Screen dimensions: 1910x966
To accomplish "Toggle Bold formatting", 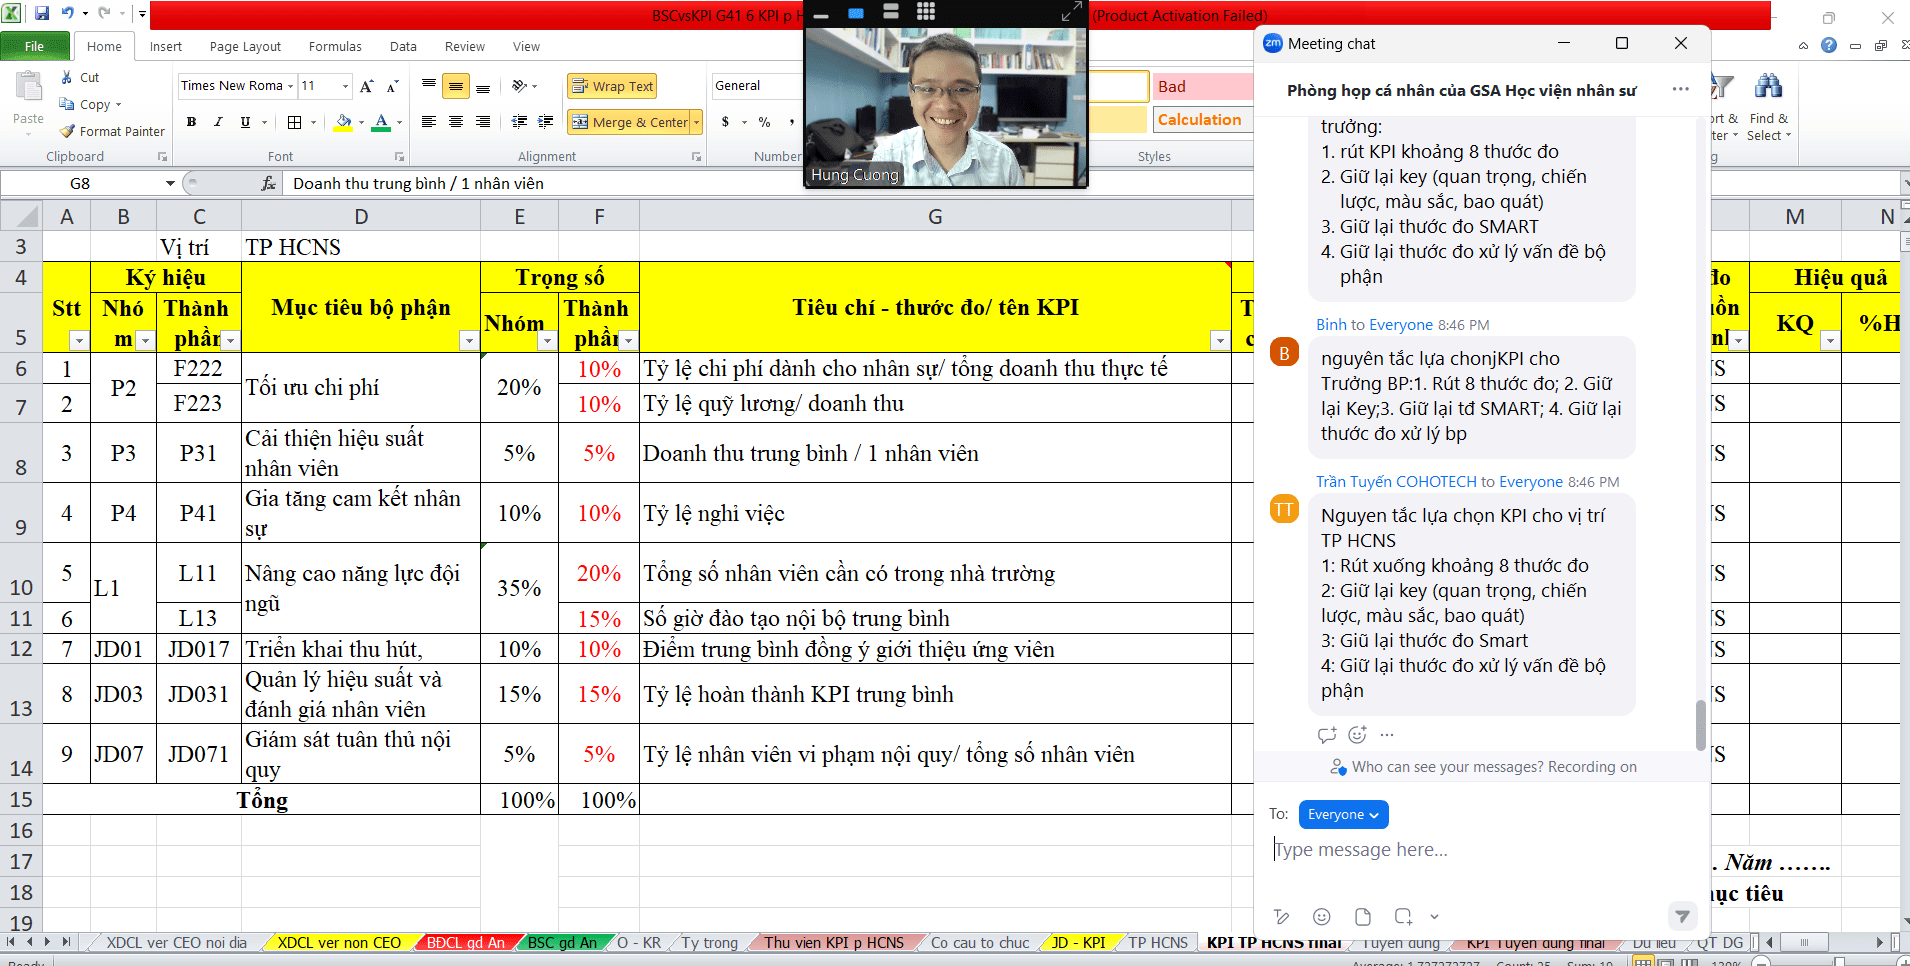I will coord(191,122).
